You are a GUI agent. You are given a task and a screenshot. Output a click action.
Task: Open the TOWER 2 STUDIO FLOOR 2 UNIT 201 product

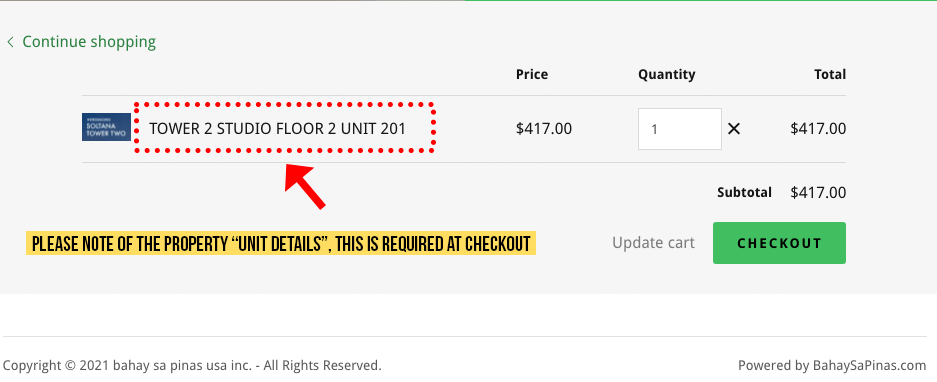point(277,129)
